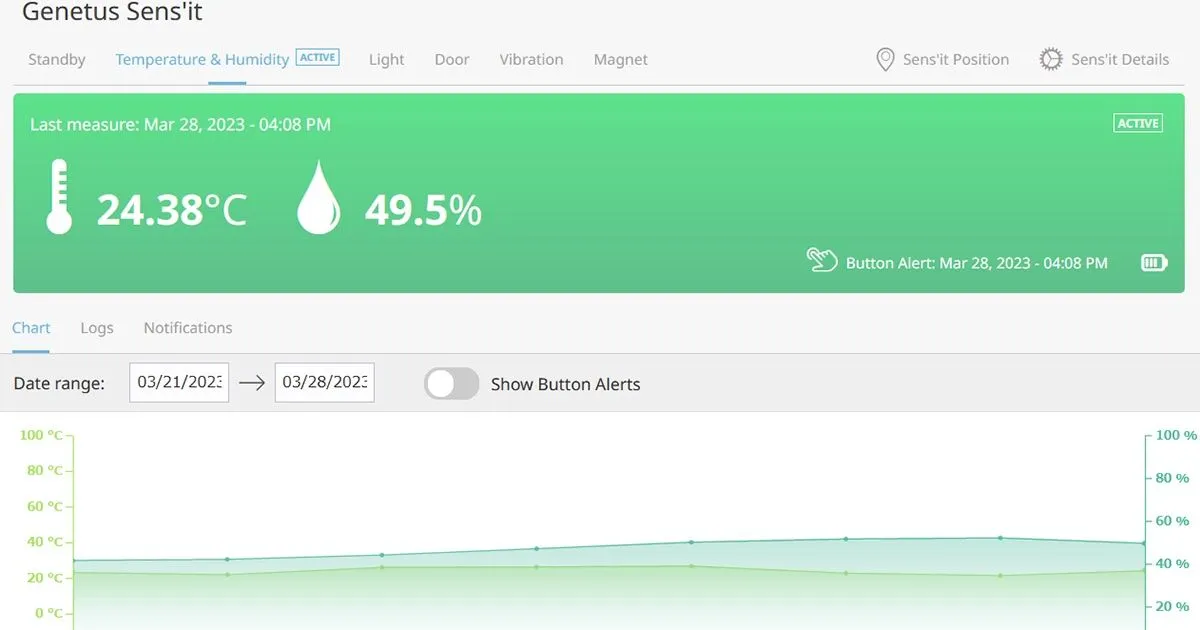
Task: Open the Door mode tab
Action: point(452,60)
